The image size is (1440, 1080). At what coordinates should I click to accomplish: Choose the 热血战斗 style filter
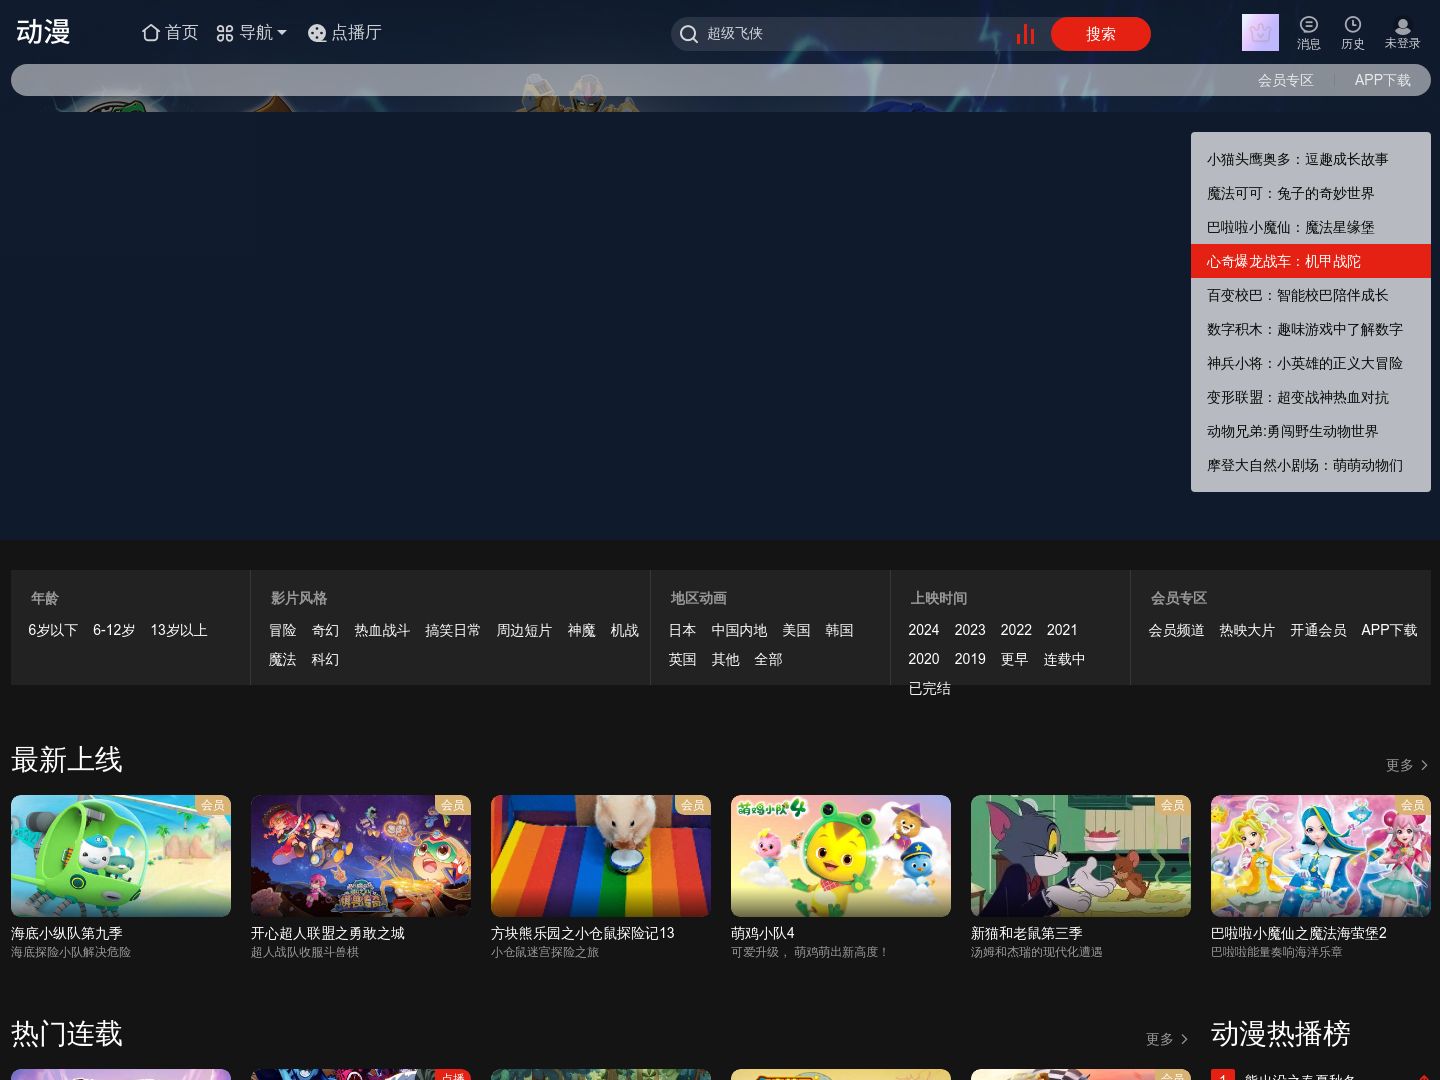pyautogui.click(x=382, y=630)
